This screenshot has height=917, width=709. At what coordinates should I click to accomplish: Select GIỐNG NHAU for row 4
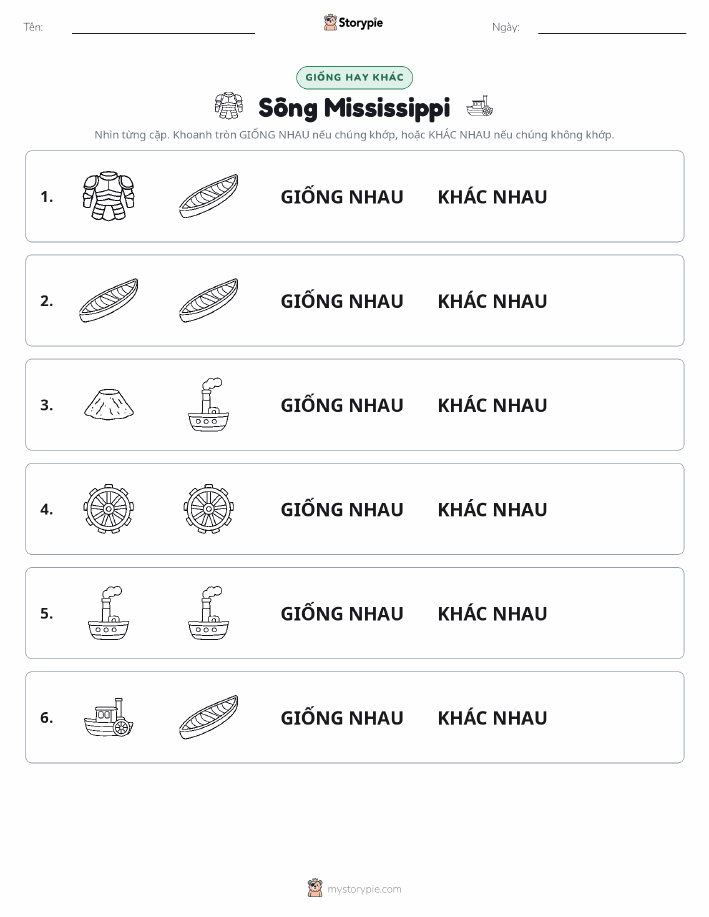[342, 509]
